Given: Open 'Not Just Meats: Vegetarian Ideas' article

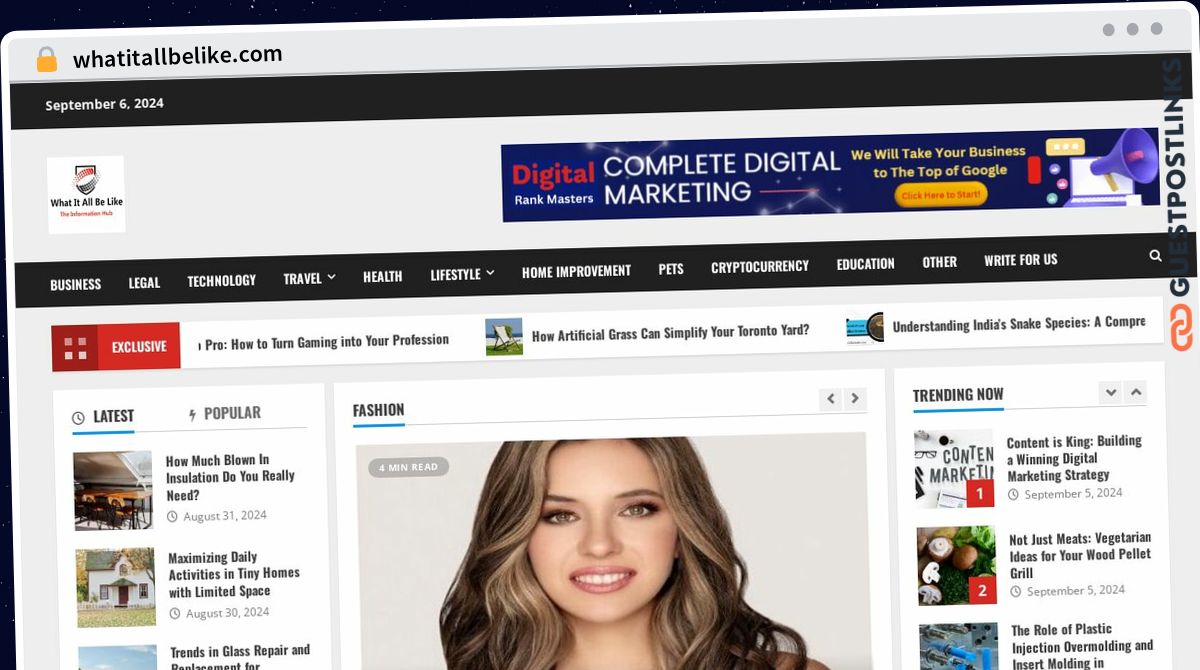Looking at the screenshot, I should pyautogui.click(x=1080, y=555).
